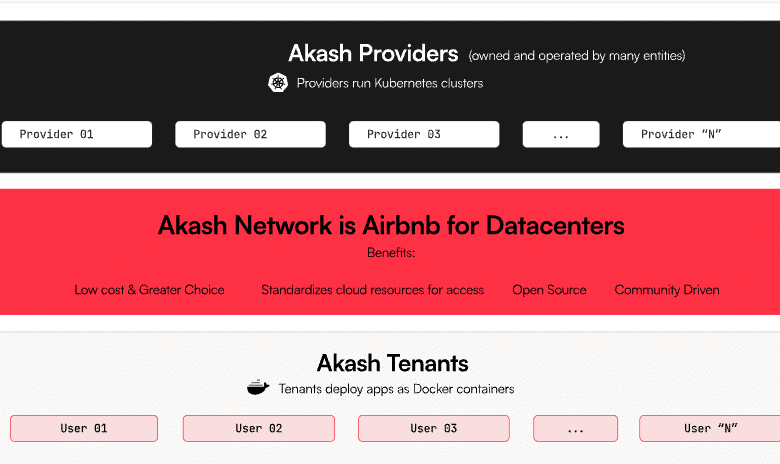Select the User 01 box

[x=84, y=428]
